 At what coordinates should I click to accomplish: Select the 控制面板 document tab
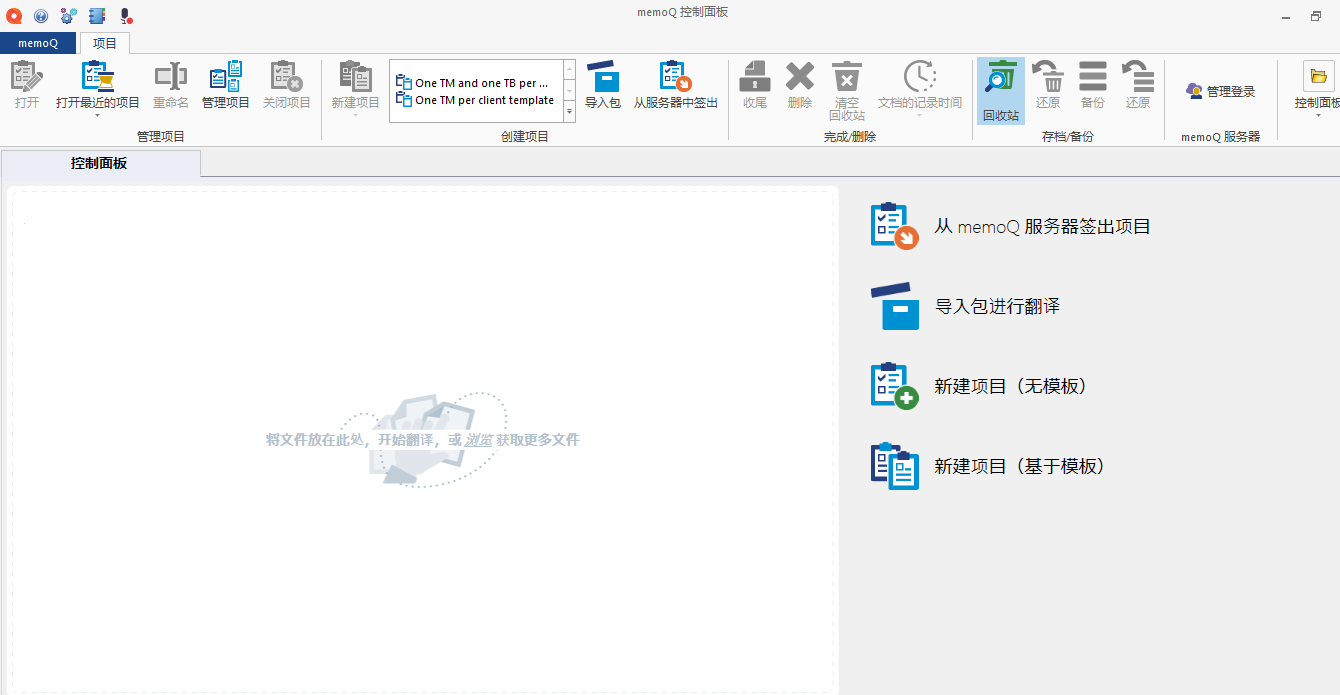[x=100, y=163]
